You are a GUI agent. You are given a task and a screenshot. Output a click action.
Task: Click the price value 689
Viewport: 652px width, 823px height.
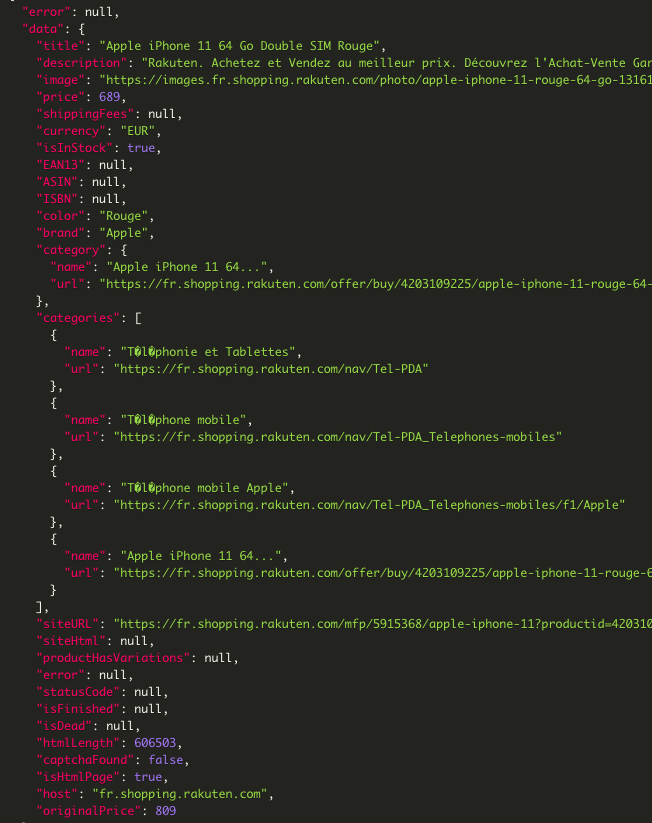[110, 97]
